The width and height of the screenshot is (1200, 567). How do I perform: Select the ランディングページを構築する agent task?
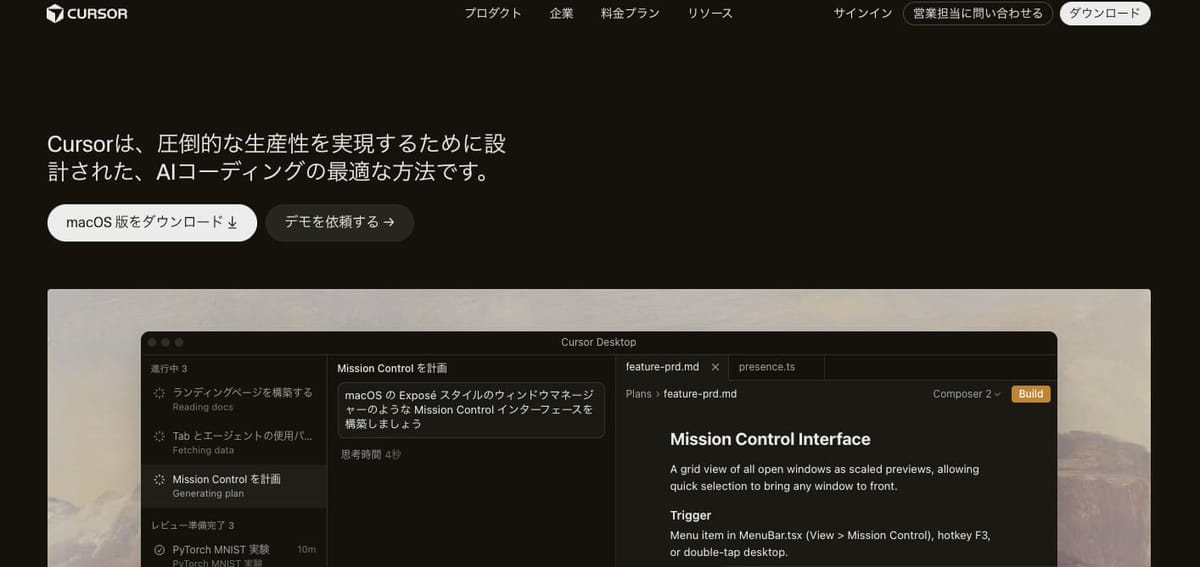[234, 399]
